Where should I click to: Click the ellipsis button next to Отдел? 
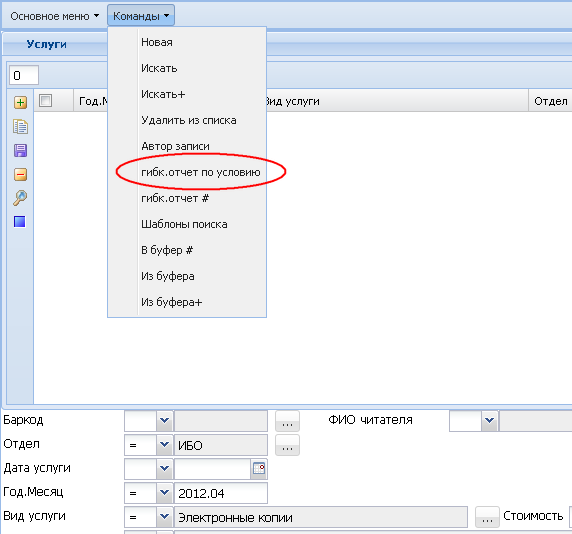(x=287, y=445)
